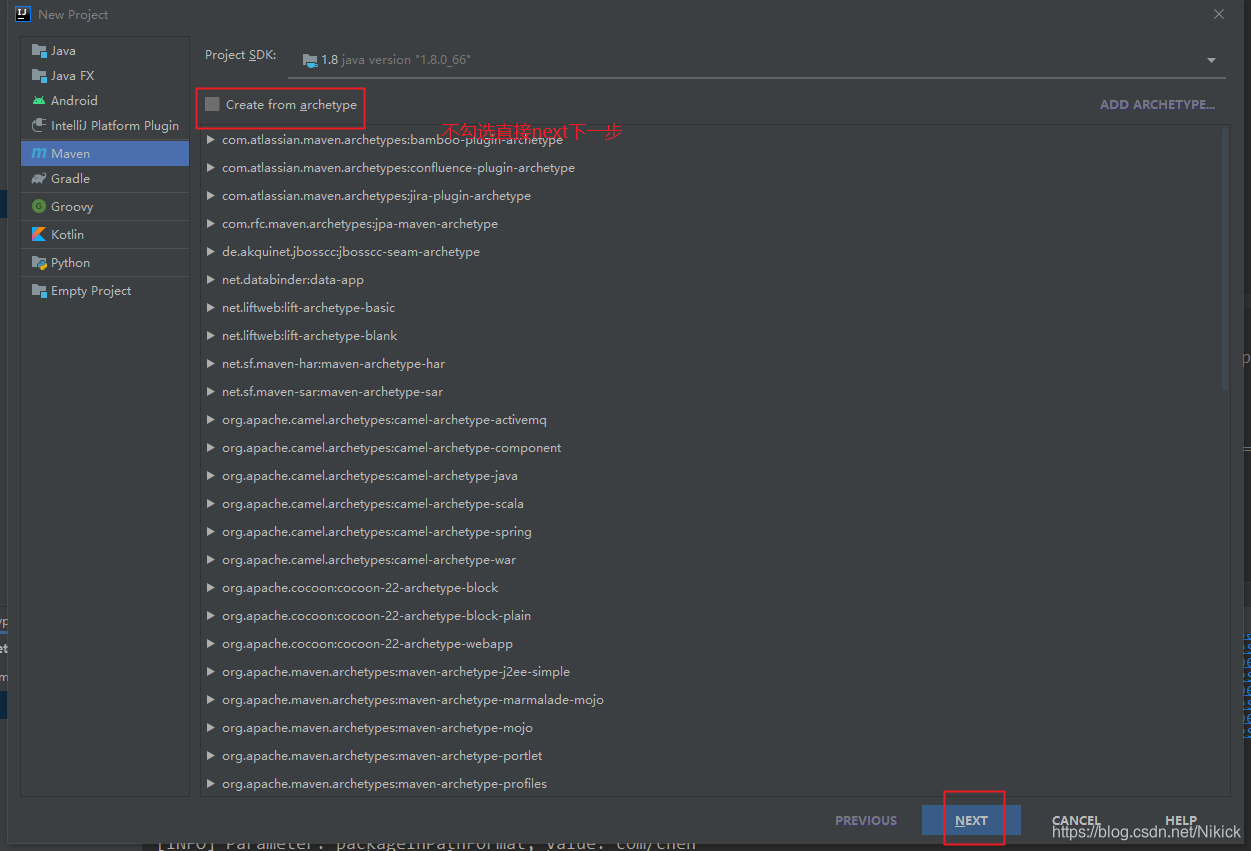Click the HELP button
Viewport: 1251px width, 851px height.
point(1181,820)
